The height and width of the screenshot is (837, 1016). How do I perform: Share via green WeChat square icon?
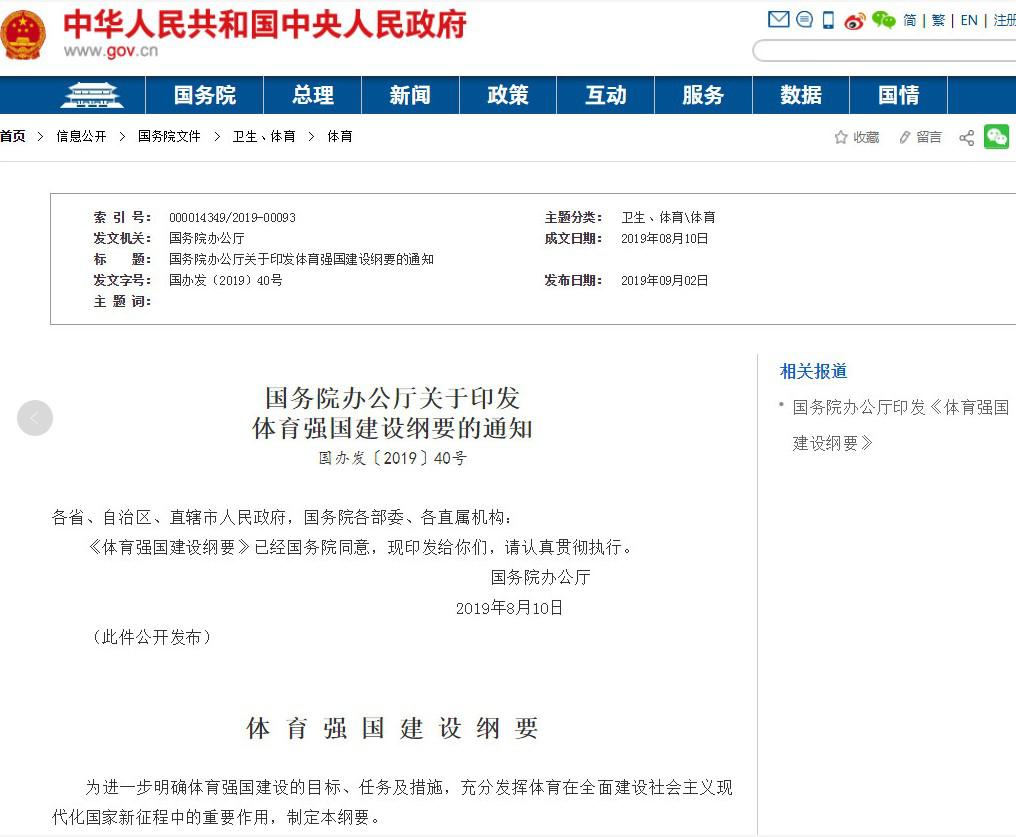(997, 136)
